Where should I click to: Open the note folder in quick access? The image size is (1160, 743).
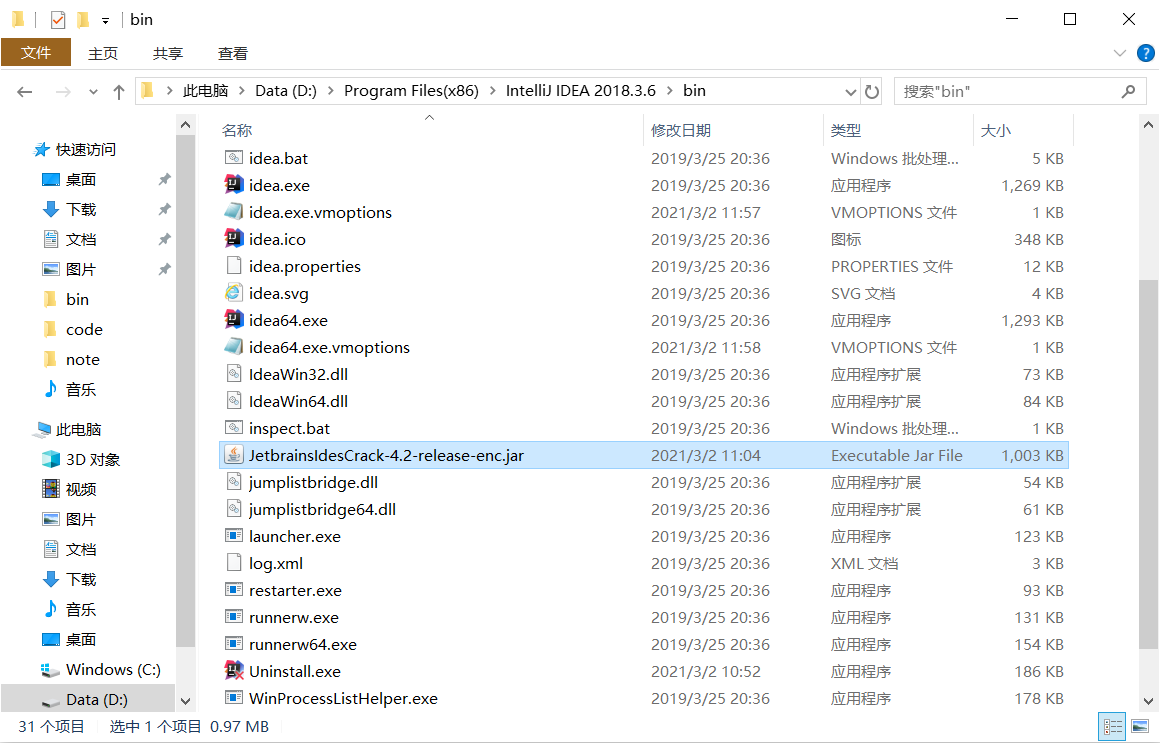pyautogui.click(x=83, y=360)
